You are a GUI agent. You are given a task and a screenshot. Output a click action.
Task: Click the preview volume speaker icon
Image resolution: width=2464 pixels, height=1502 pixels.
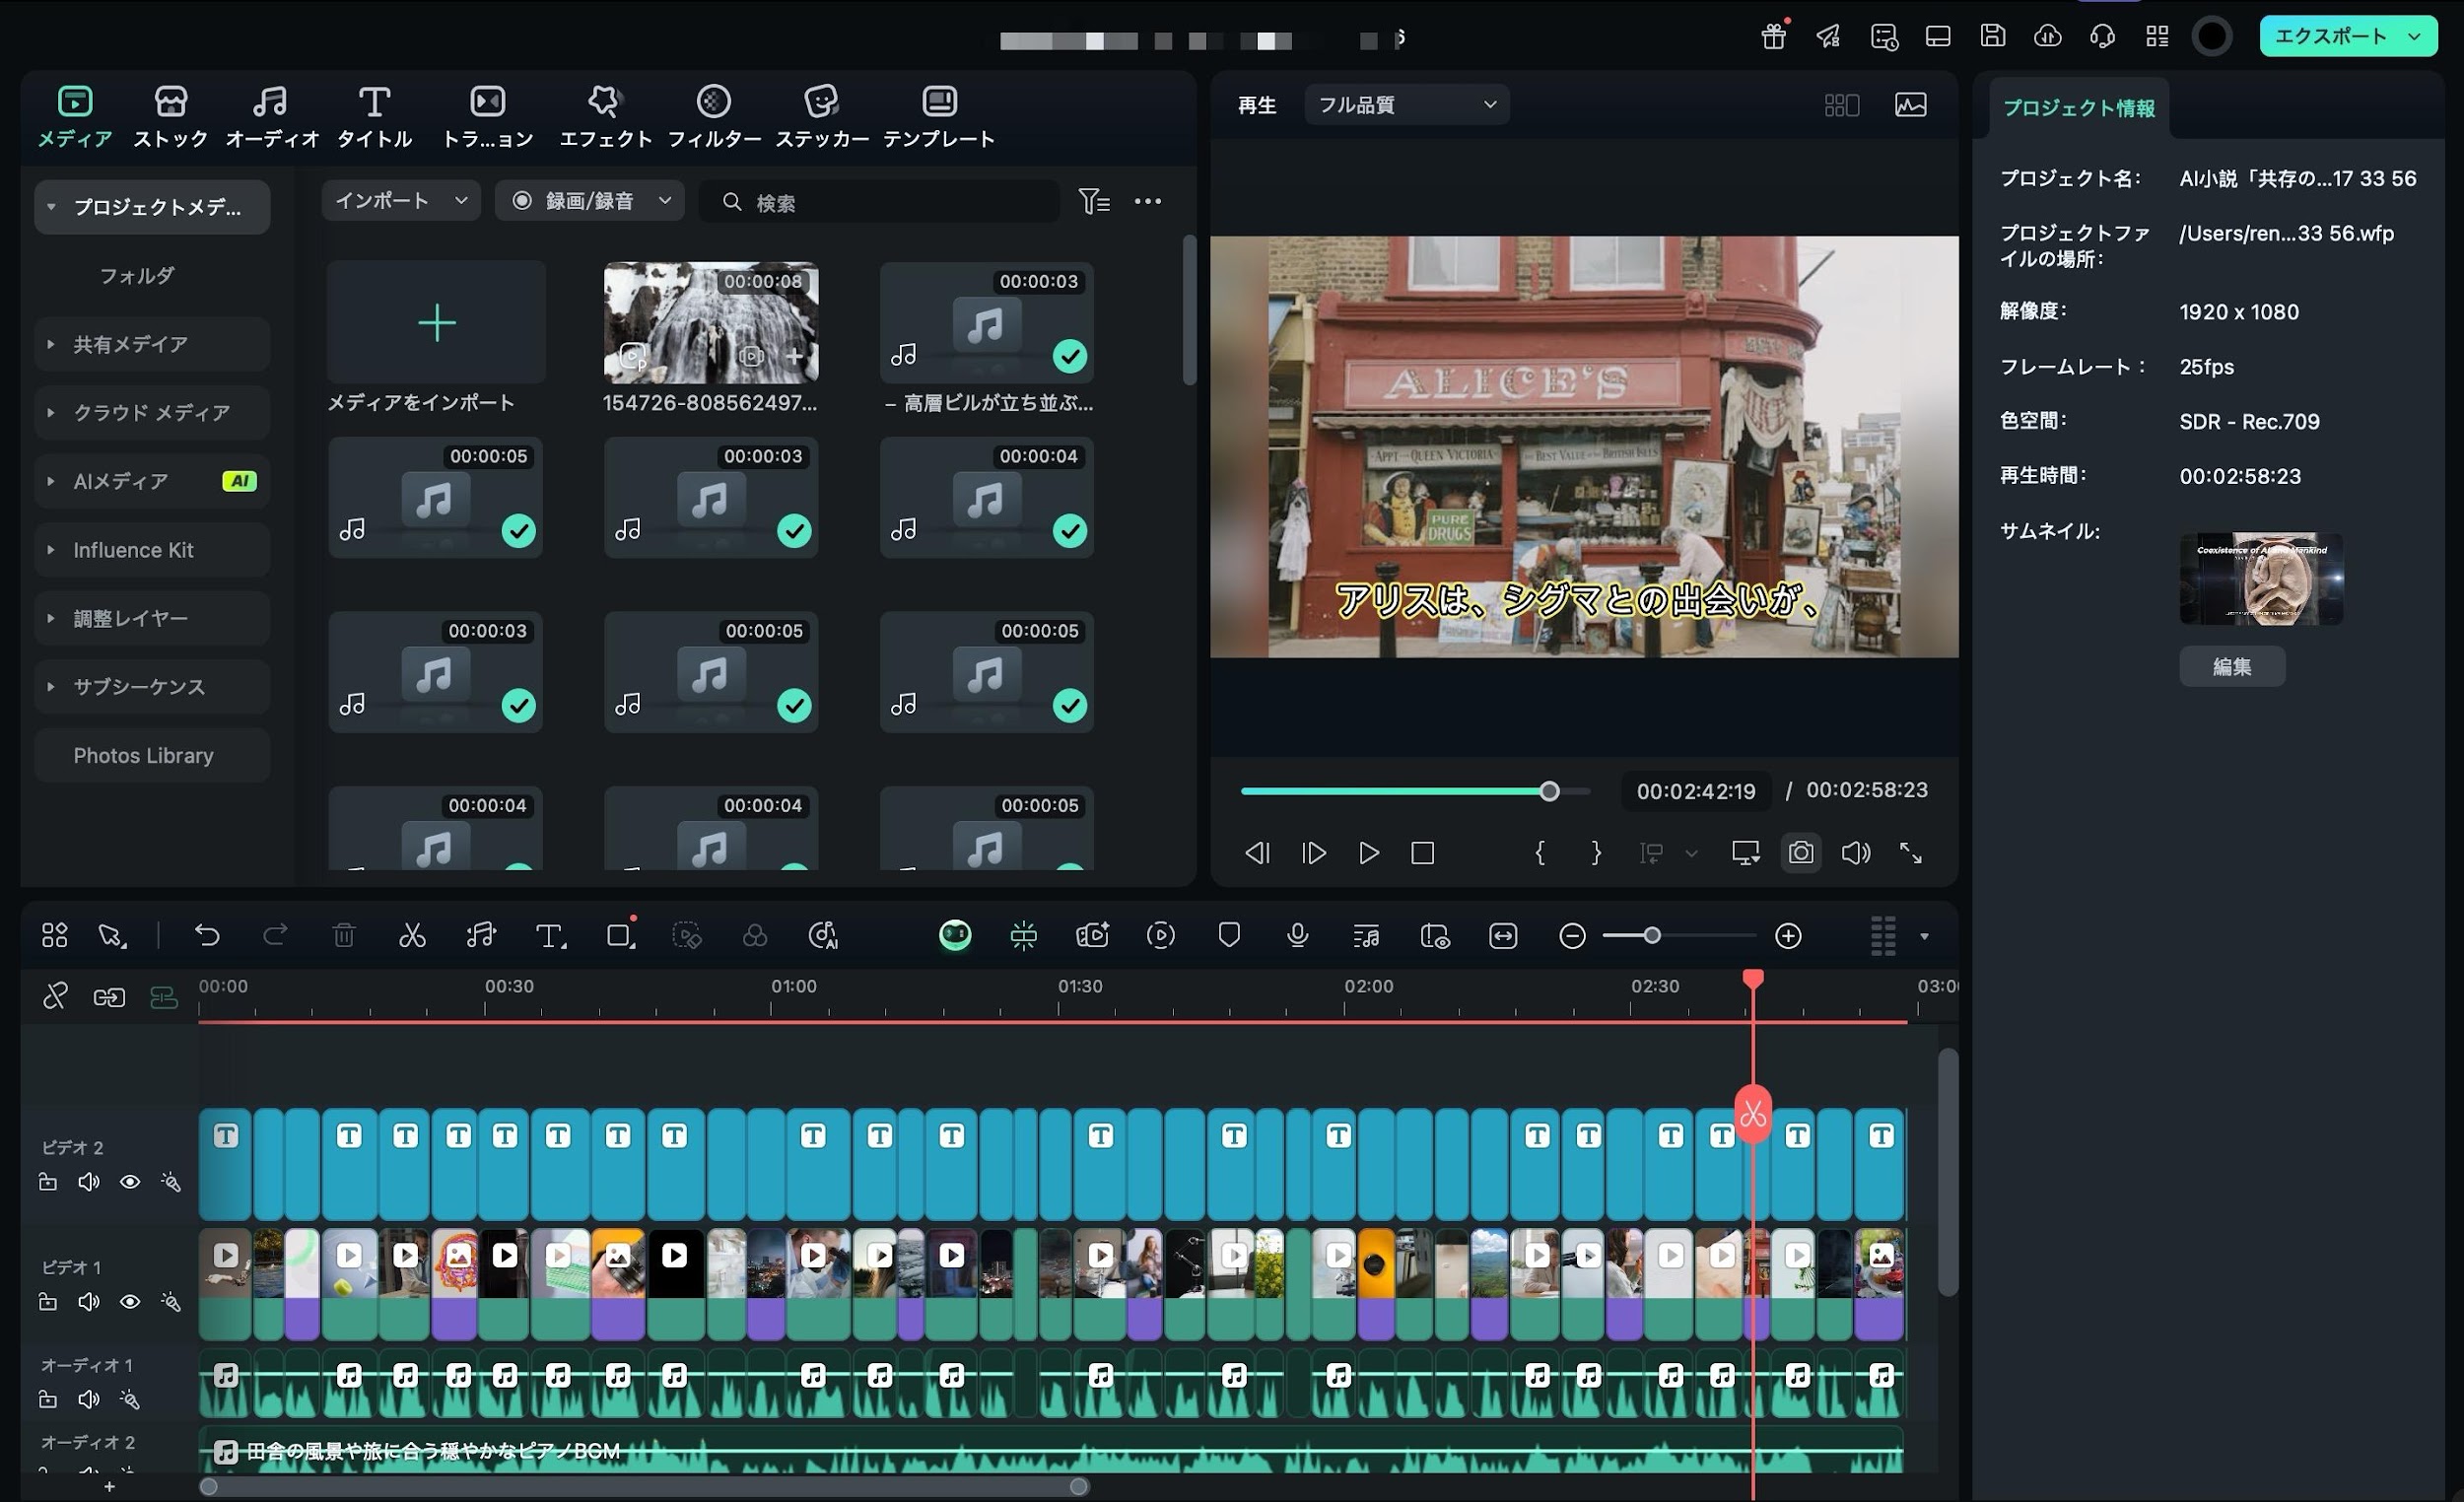pos(1856,853)
